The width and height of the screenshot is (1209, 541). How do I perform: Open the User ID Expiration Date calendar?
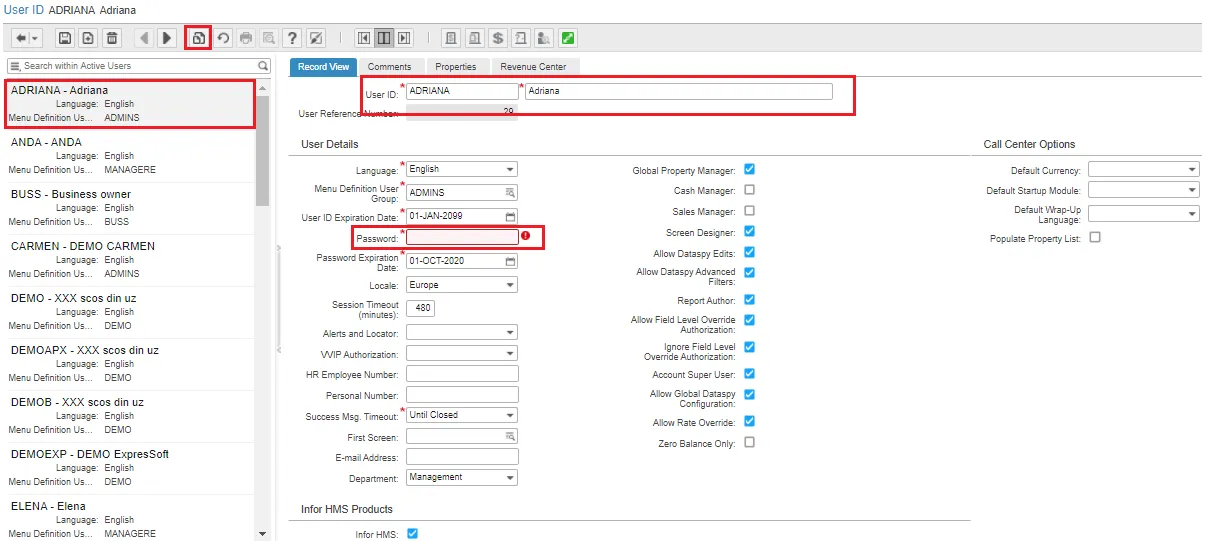(510, 216)
